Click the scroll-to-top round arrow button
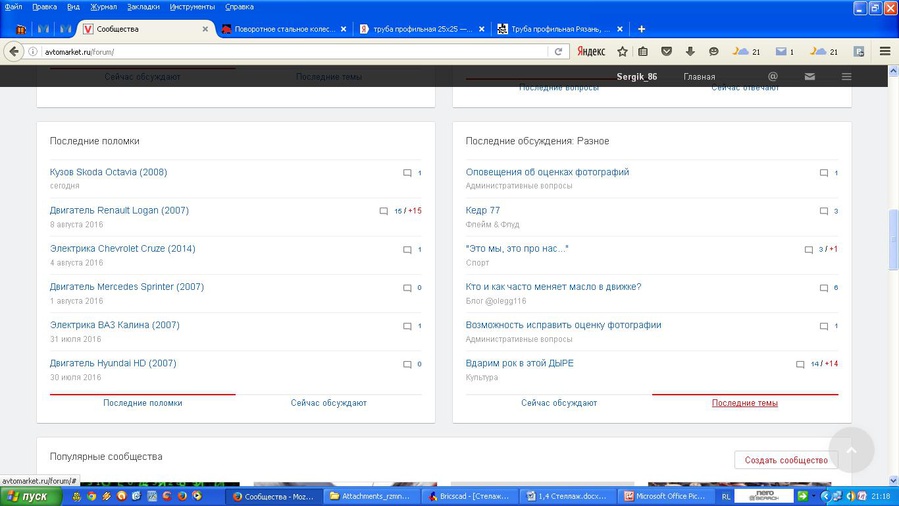Viewport: 899px width, 506px height. tap(851, 450)
